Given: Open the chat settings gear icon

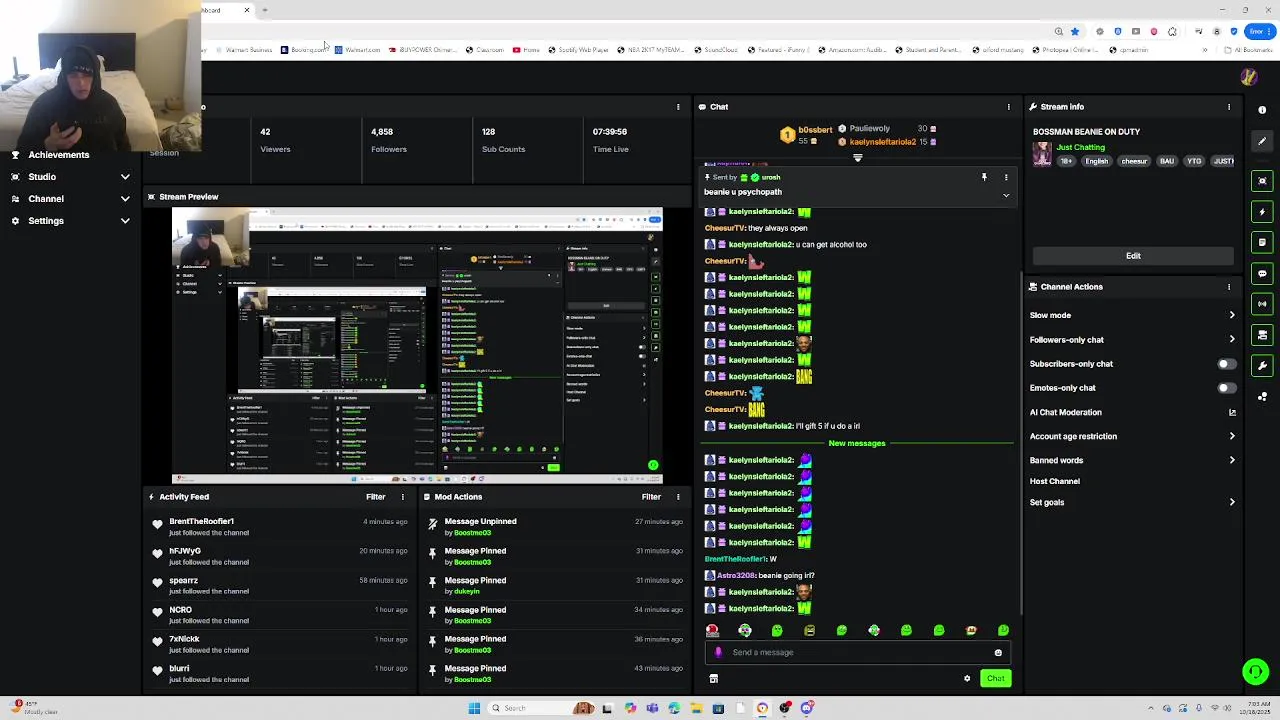Looking at the screenshot, I should coord(967,678).
